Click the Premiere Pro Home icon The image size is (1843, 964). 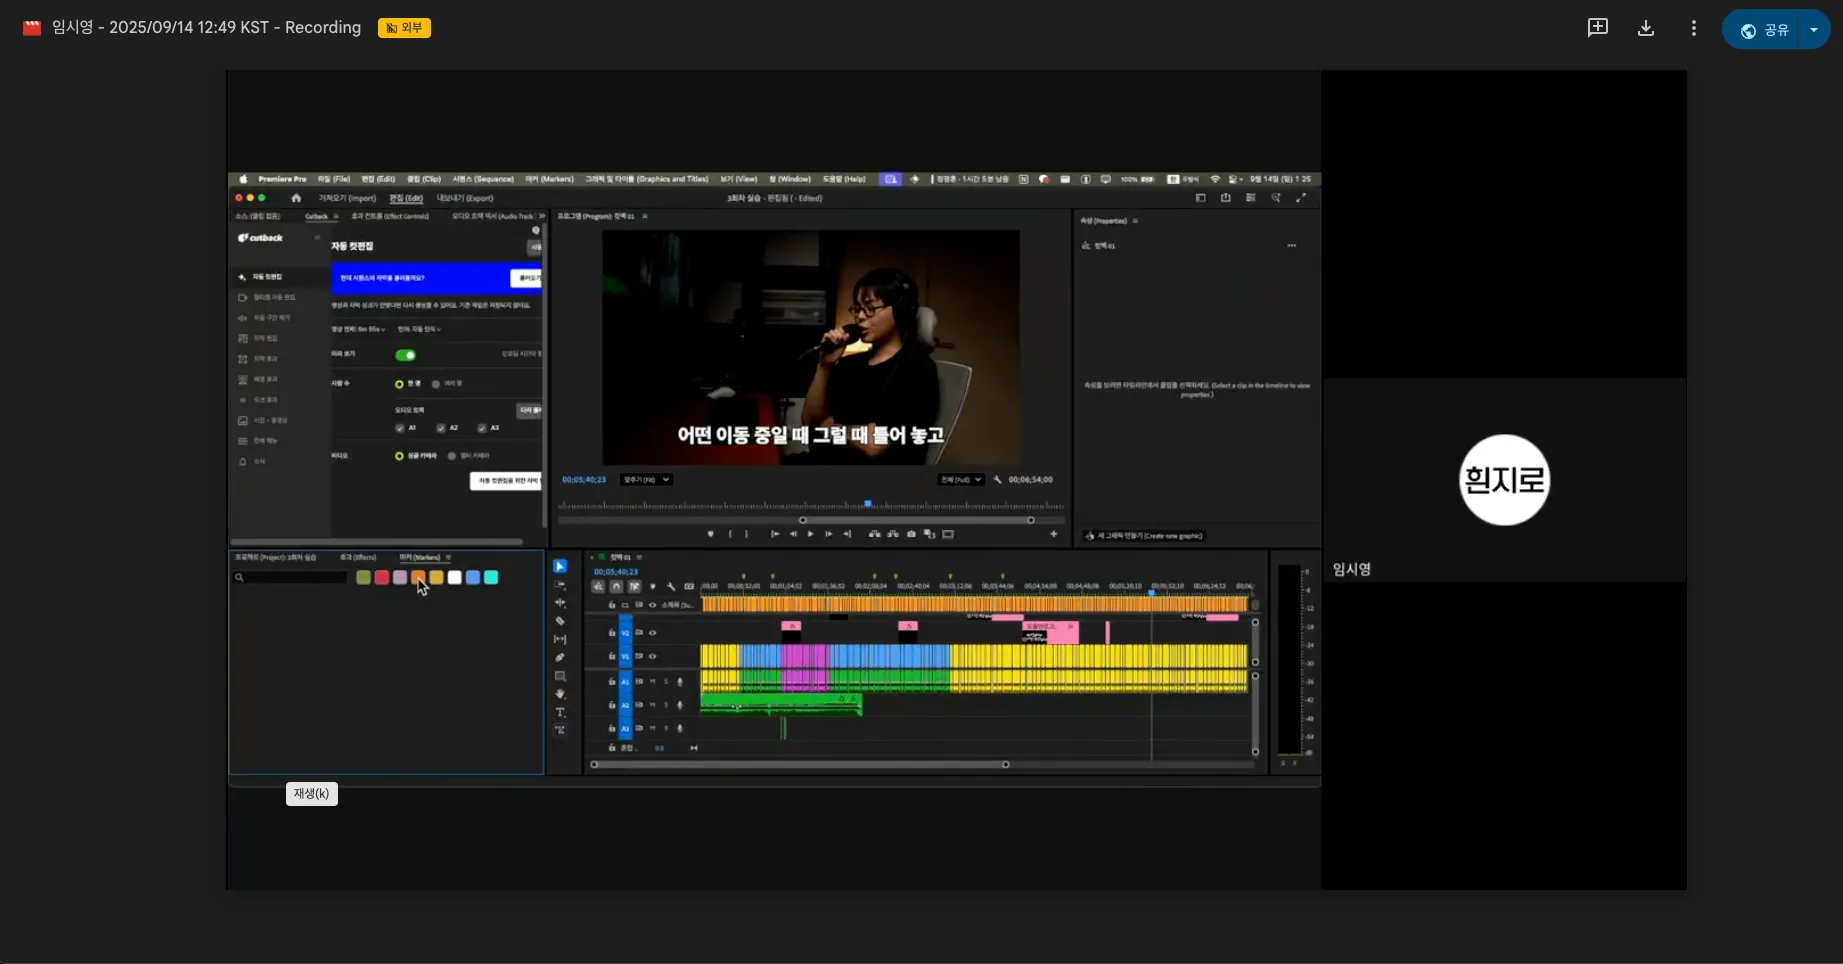(x=296, y=198)
